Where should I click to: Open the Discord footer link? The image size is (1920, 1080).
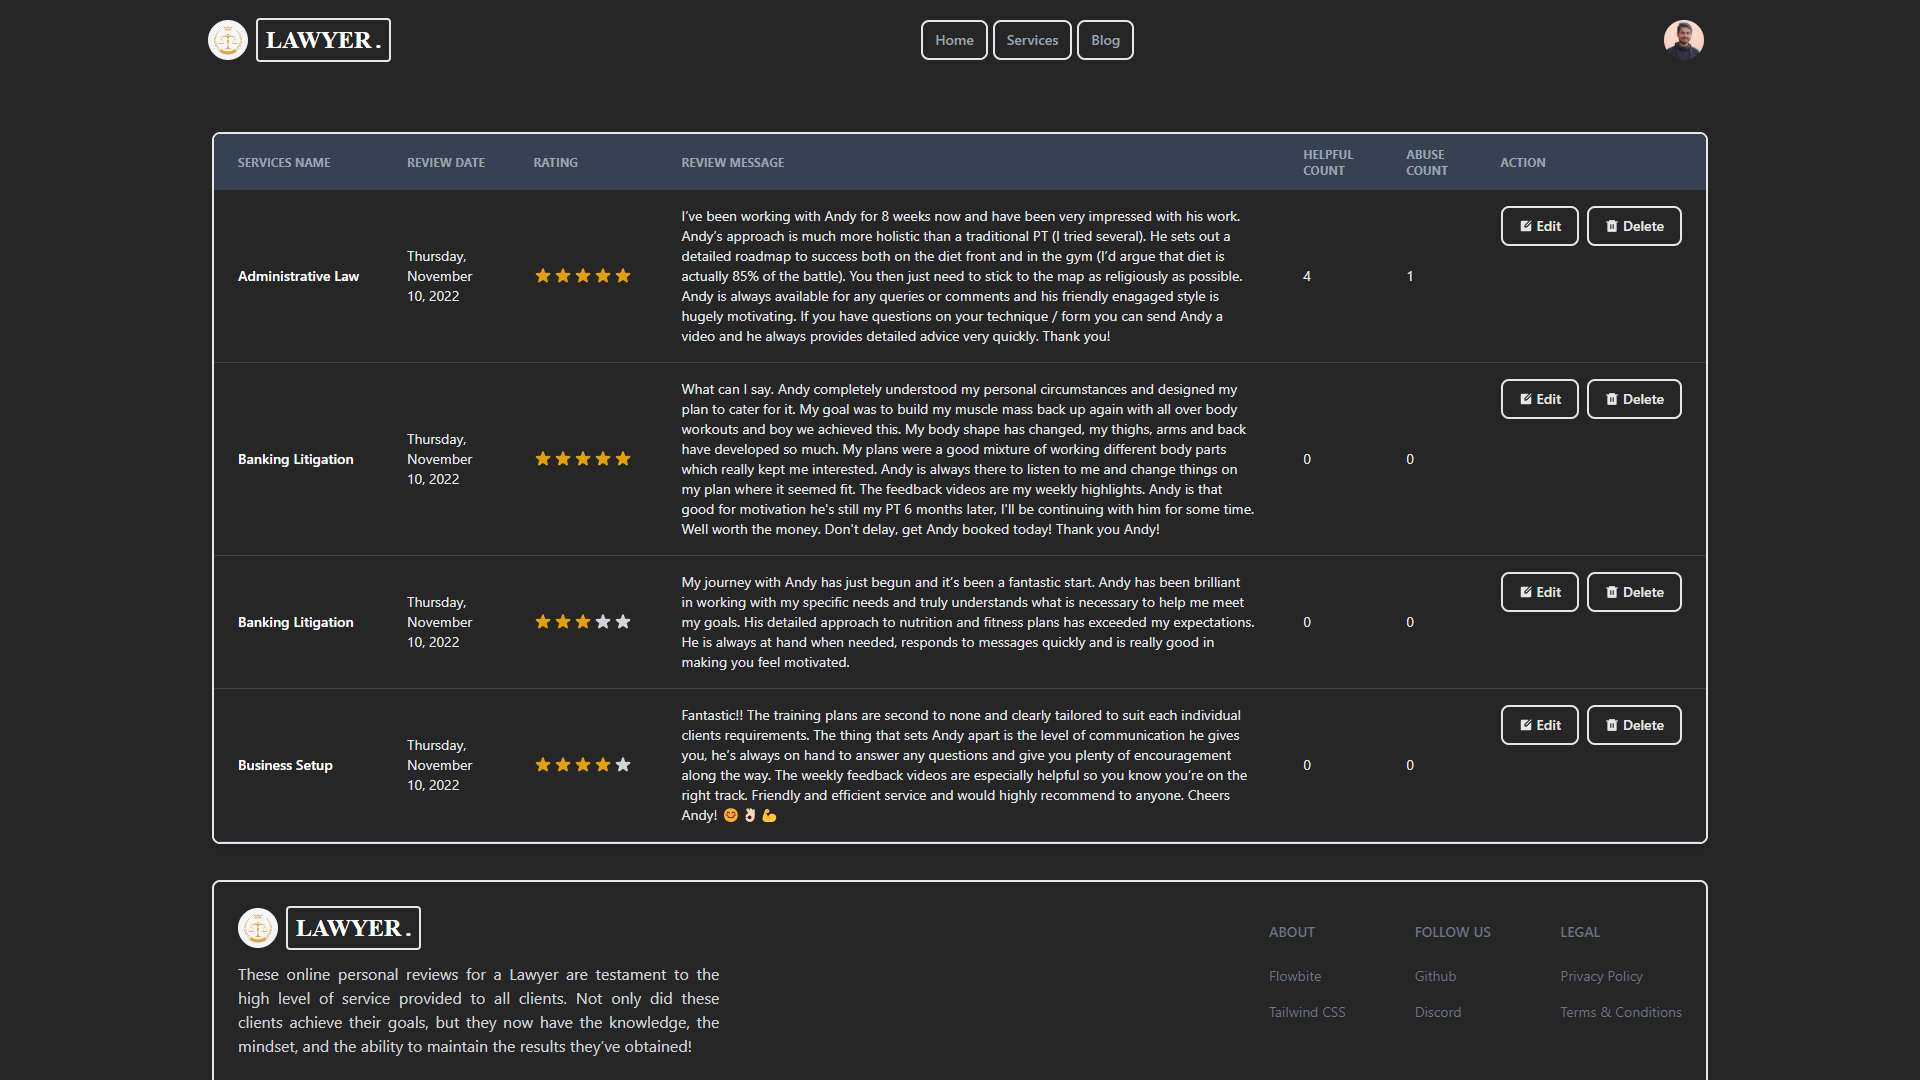coord(1437,1012)
